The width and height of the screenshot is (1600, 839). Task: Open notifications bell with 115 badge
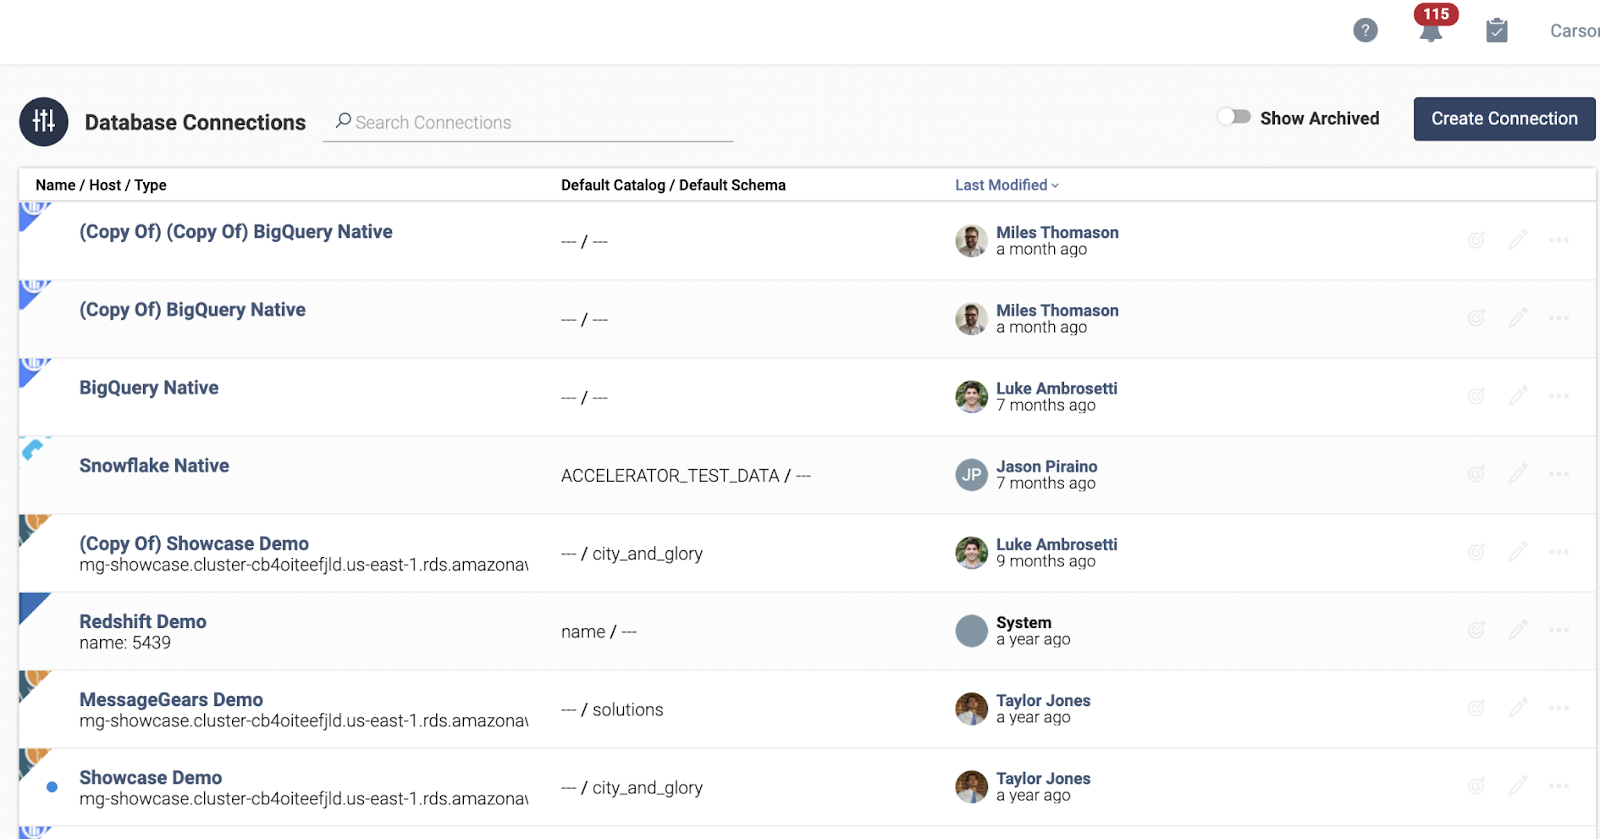pyautogui.click(x=1432, y=25)
